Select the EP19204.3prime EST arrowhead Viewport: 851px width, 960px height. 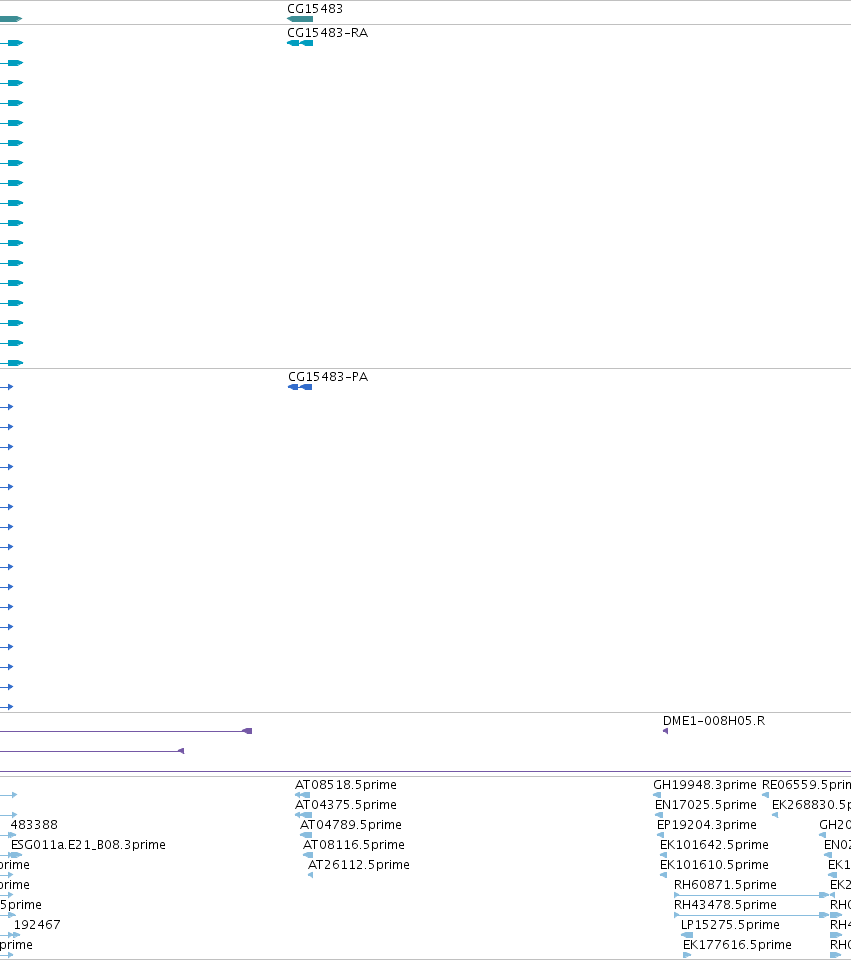pos(661,835)
